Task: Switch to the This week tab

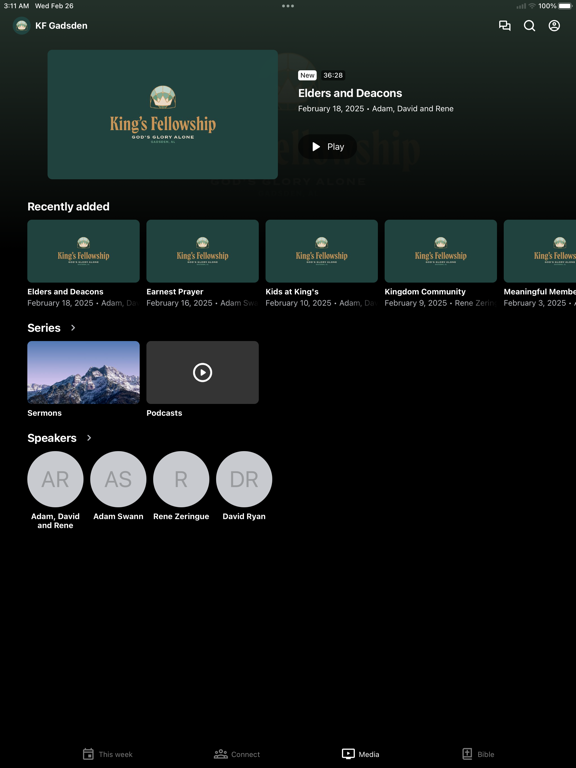Action: point(108,754)
